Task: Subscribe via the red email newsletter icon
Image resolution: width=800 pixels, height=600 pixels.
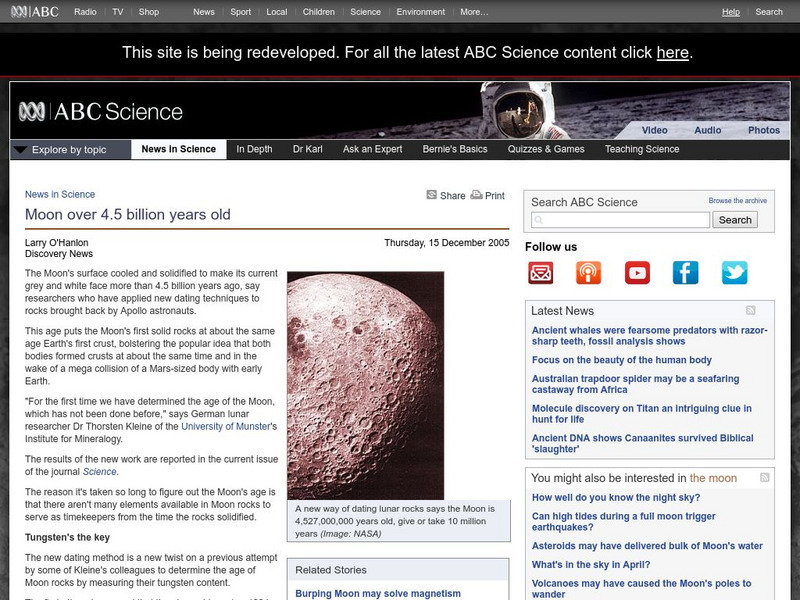Action: (540, 272)
